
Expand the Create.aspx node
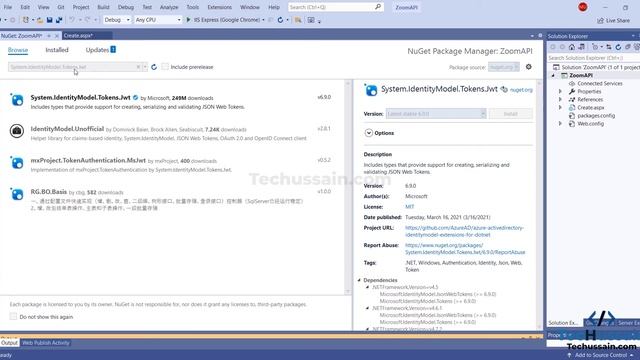(560, 107)
